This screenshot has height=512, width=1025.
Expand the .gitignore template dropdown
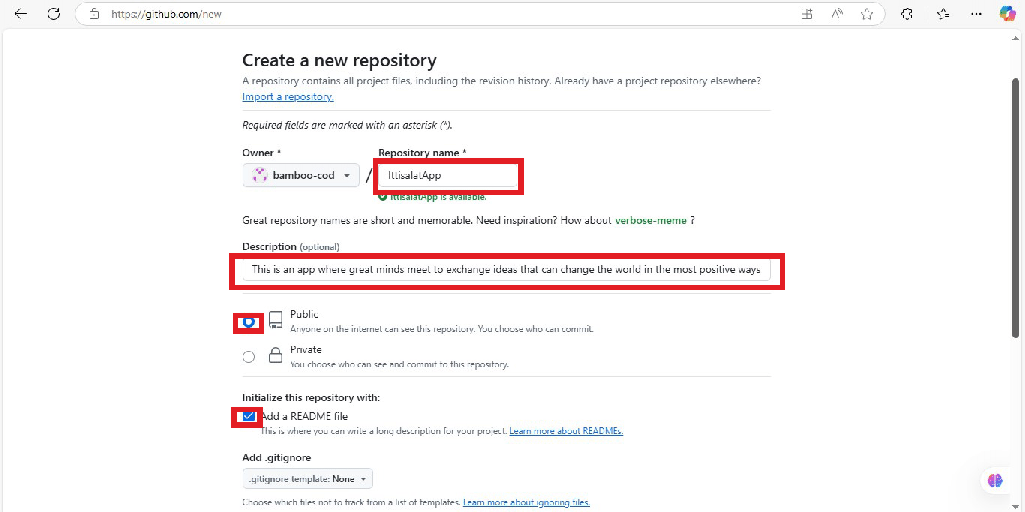tap(307, 479)
